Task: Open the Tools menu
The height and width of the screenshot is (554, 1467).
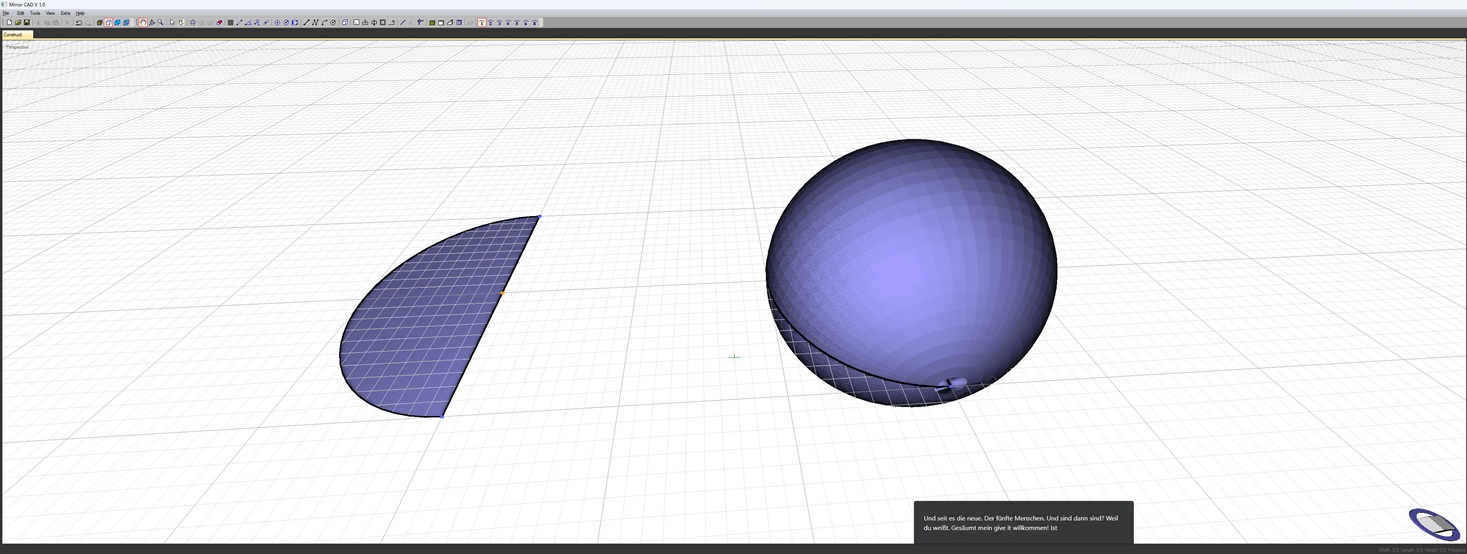Action: pyautogui.click(x=35, y=13)
